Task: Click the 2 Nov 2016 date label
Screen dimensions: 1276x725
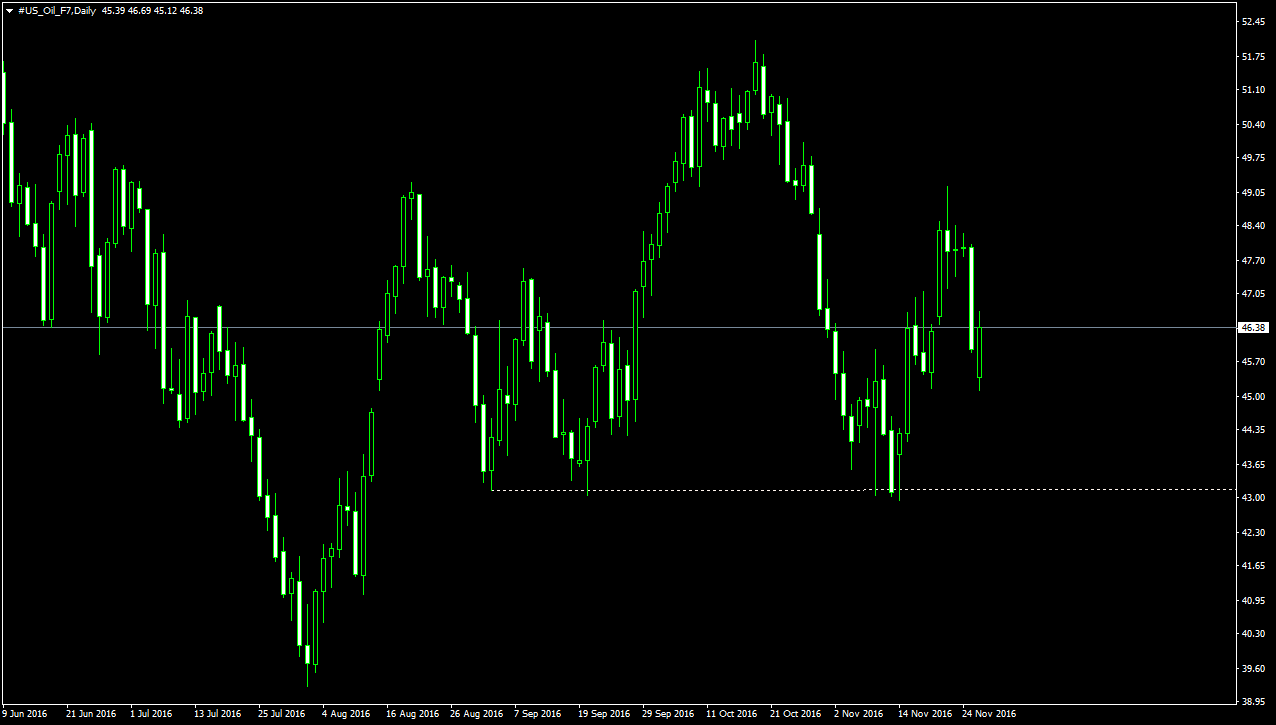Action: 859,714
